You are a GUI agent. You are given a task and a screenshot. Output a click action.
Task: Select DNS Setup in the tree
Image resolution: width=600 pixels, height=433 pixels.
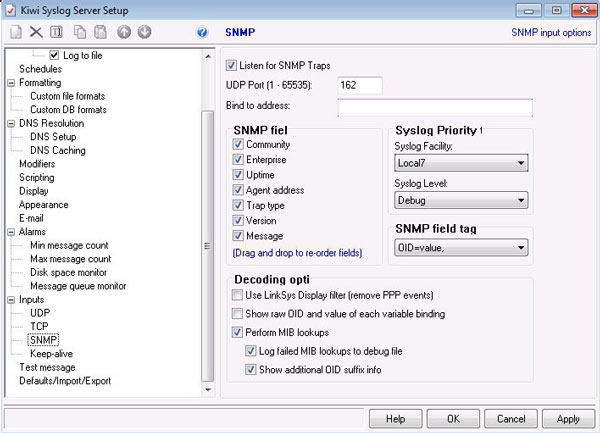click(x=52, y=137)
